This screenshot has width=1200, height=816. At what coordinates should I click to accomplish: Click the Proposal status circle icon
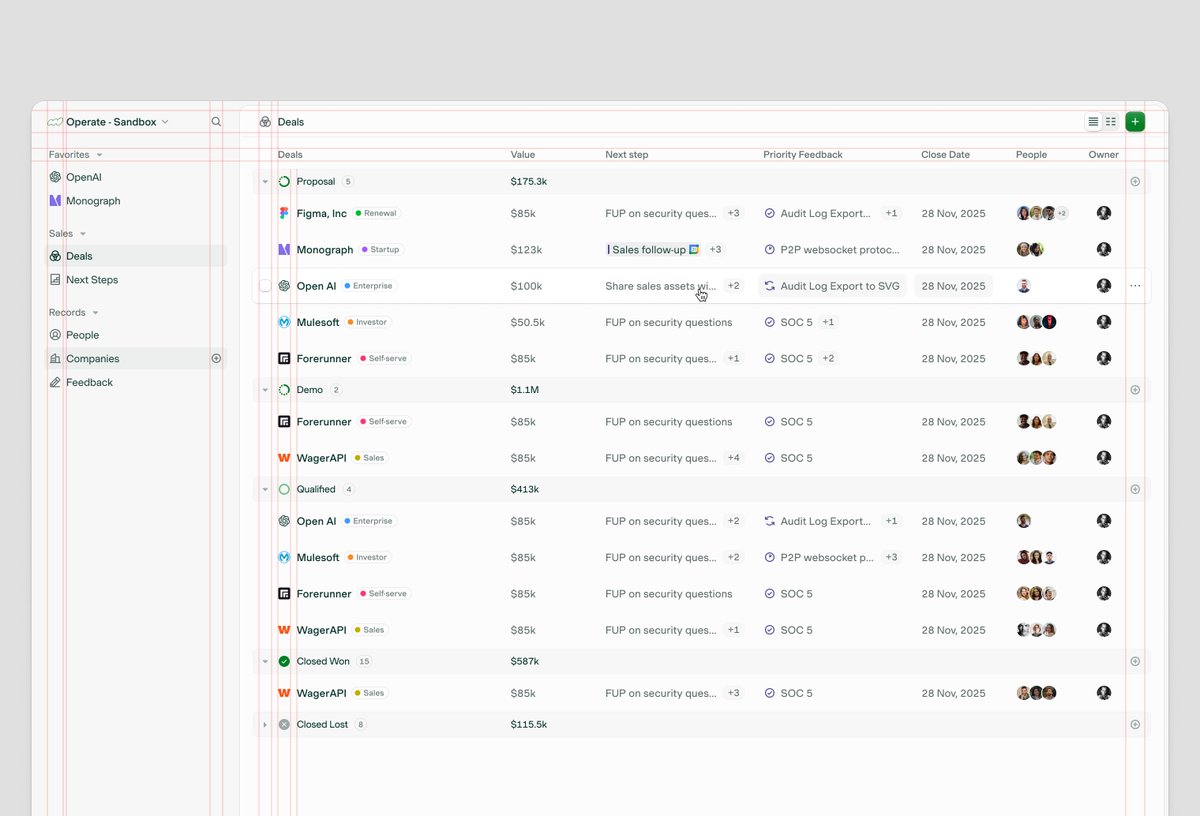284,182
